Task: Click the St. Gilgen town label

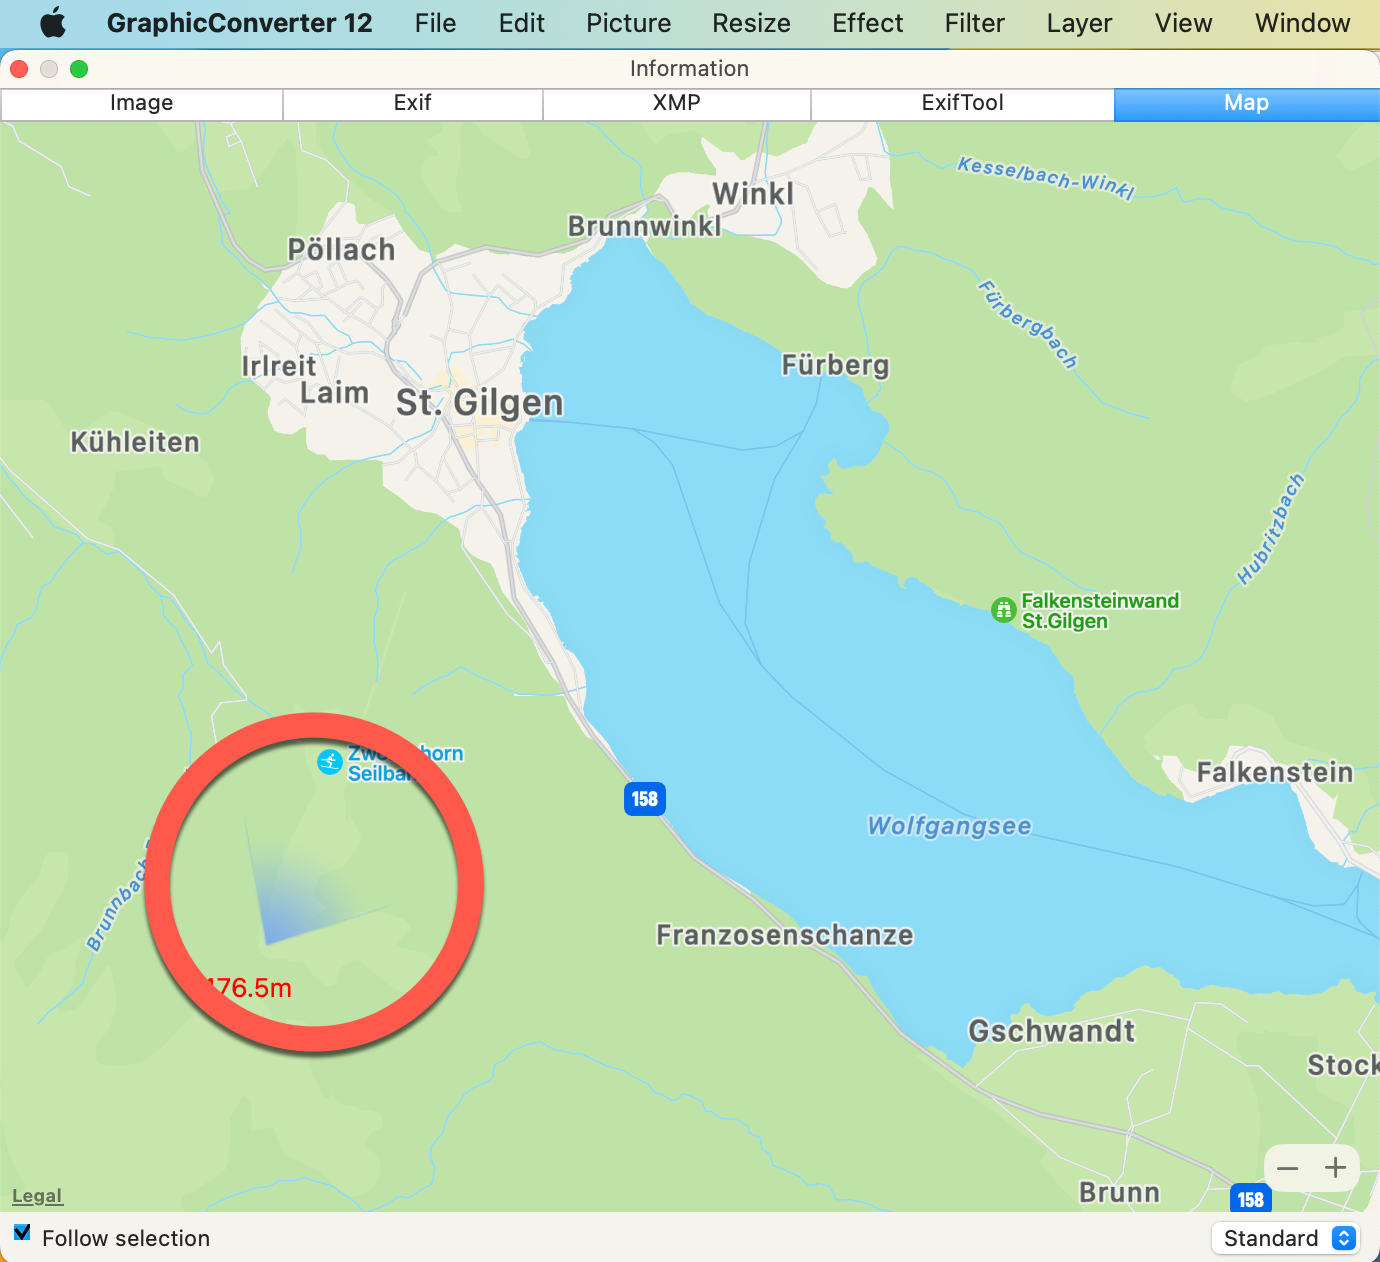Action: (x=480, y=403)
